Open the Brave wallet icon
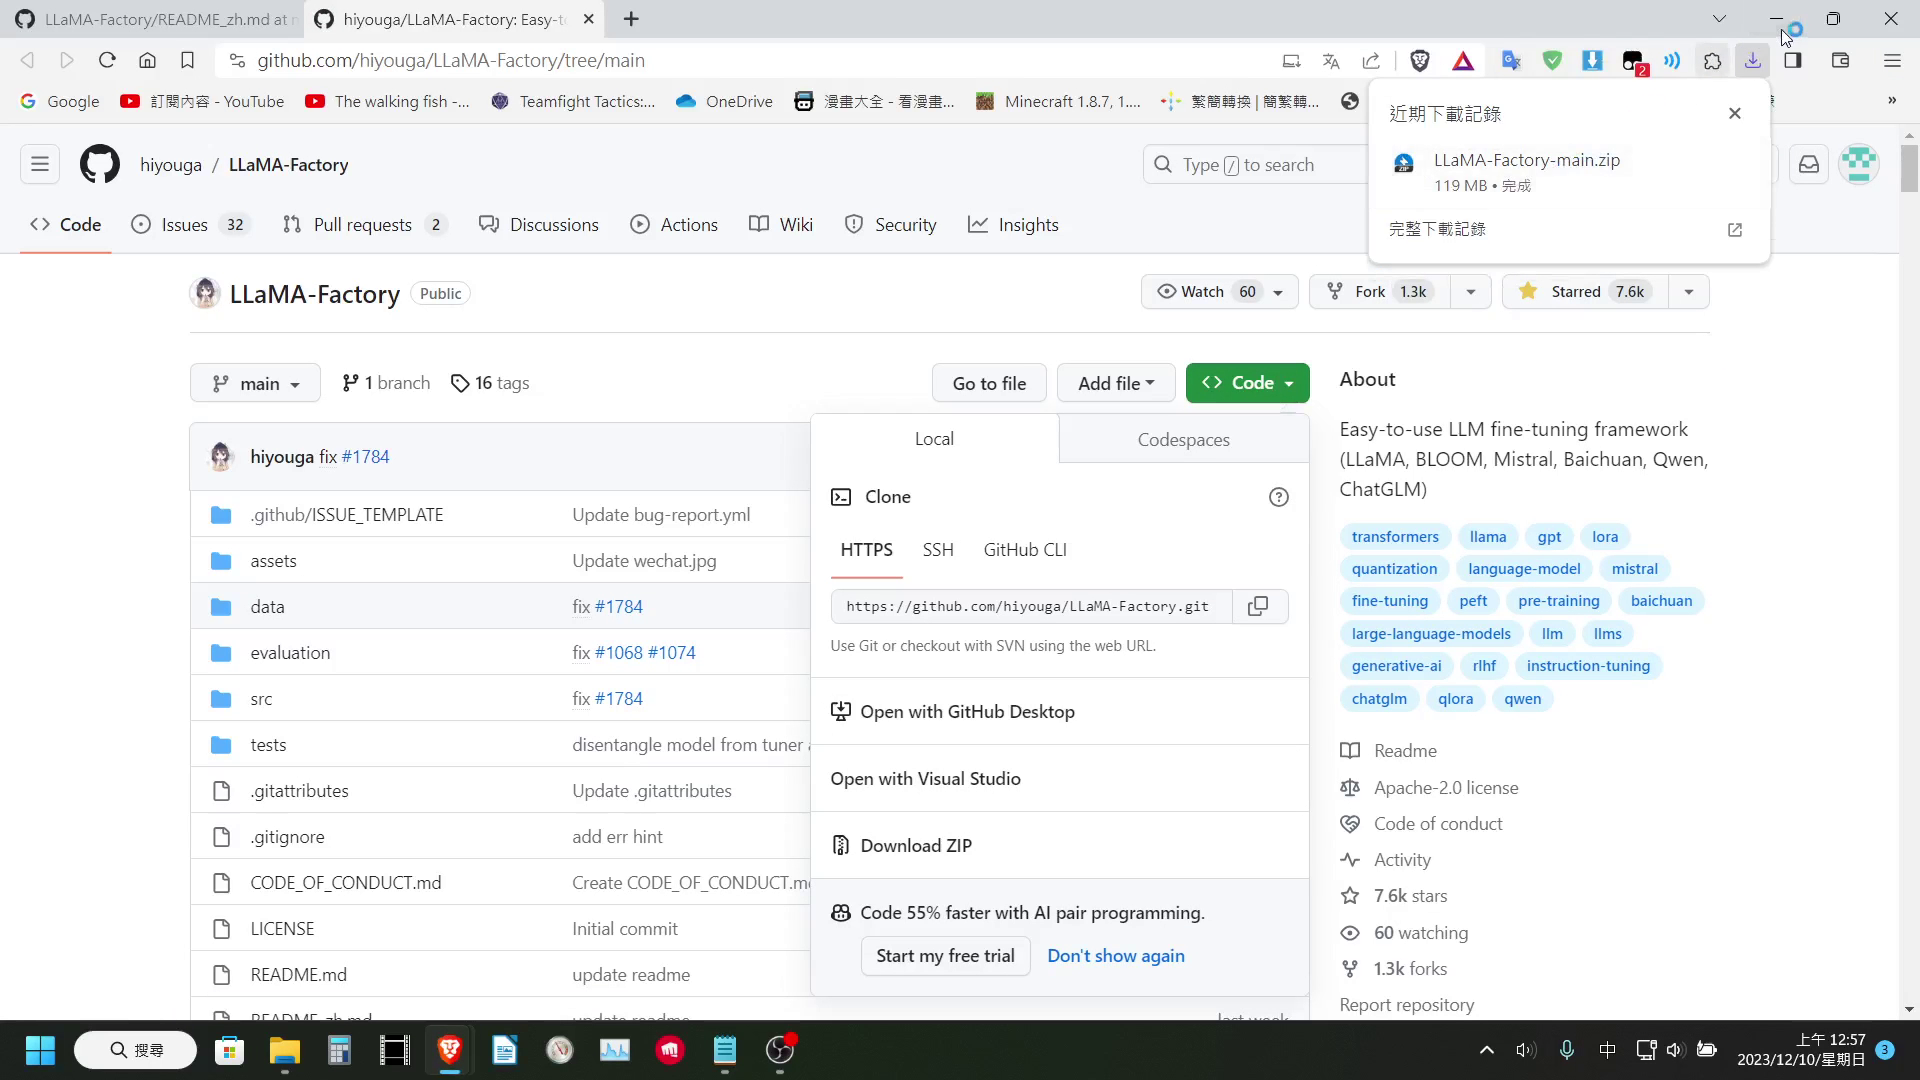 pos(1840,61)
